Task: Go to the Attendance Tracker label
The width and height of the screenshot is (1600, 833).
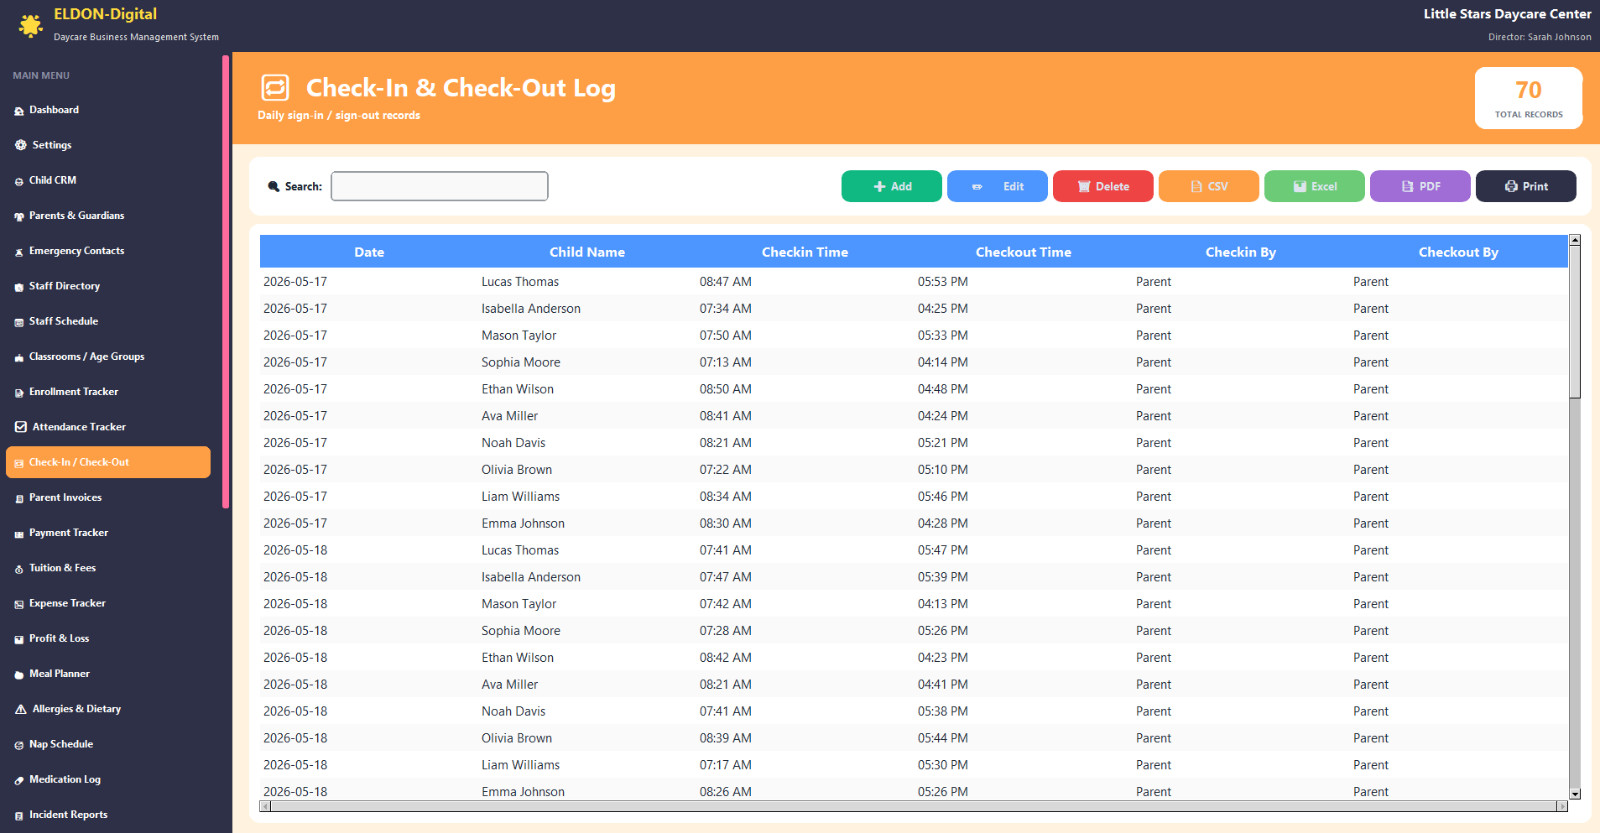Action: tap(79, 427)
